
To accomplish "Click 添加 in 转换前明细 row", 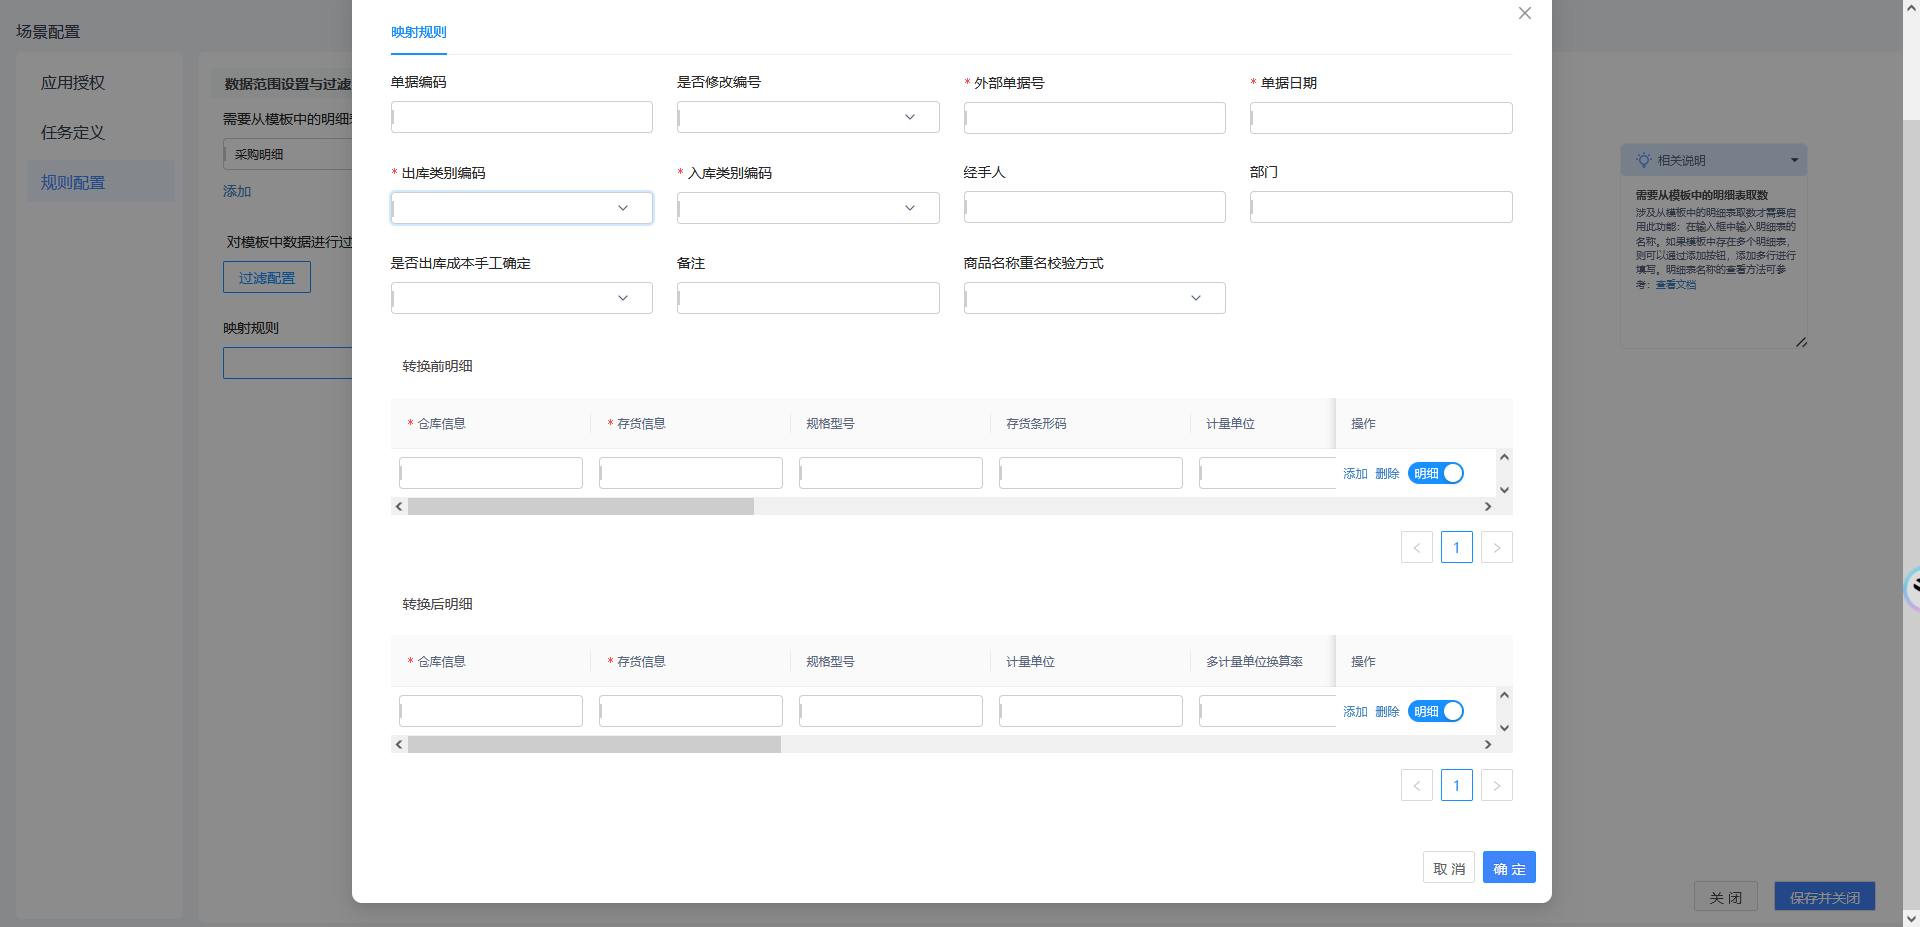I will click(1355, 474).
